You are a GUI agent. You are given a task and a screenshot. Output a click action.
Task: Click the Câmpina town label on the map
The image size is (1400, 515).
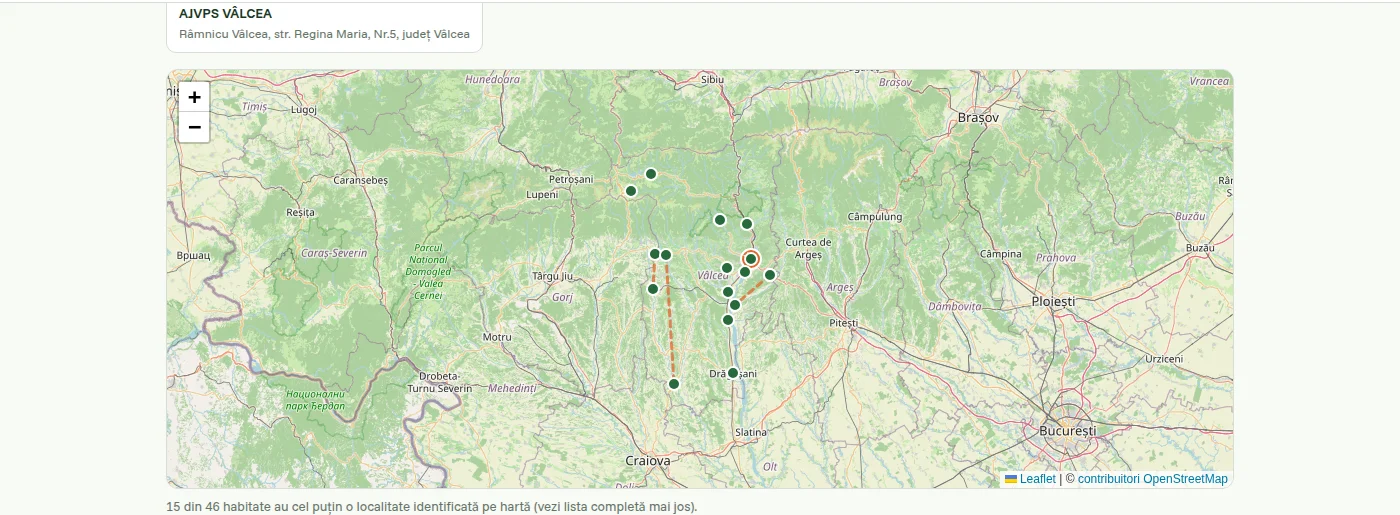click(x=1001, y=254)
